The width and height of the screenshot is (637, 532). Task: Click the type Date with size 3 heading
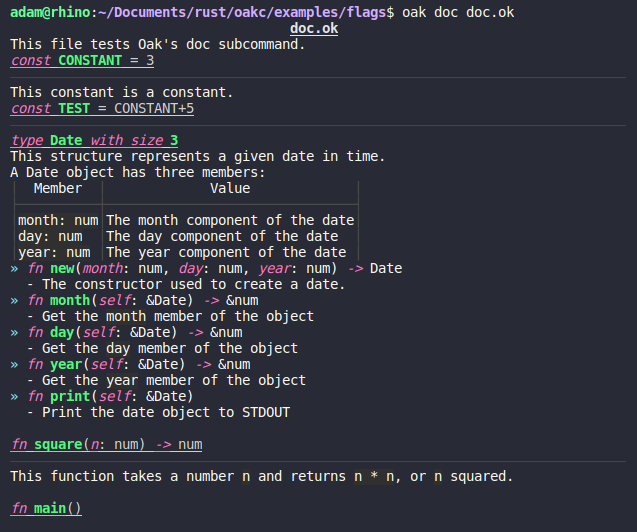(94, 140)
